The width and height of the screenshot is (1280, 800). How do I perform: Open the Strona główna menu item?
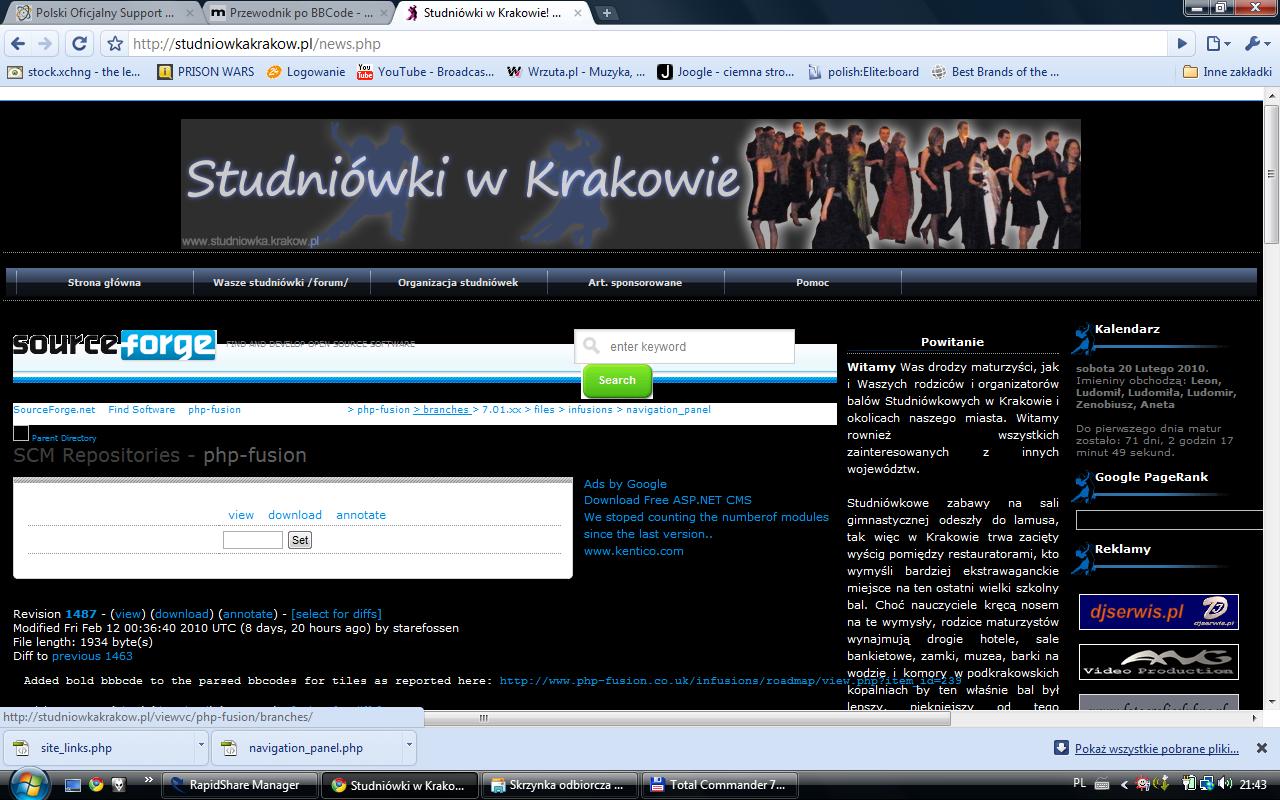click(x=104, y=283)
